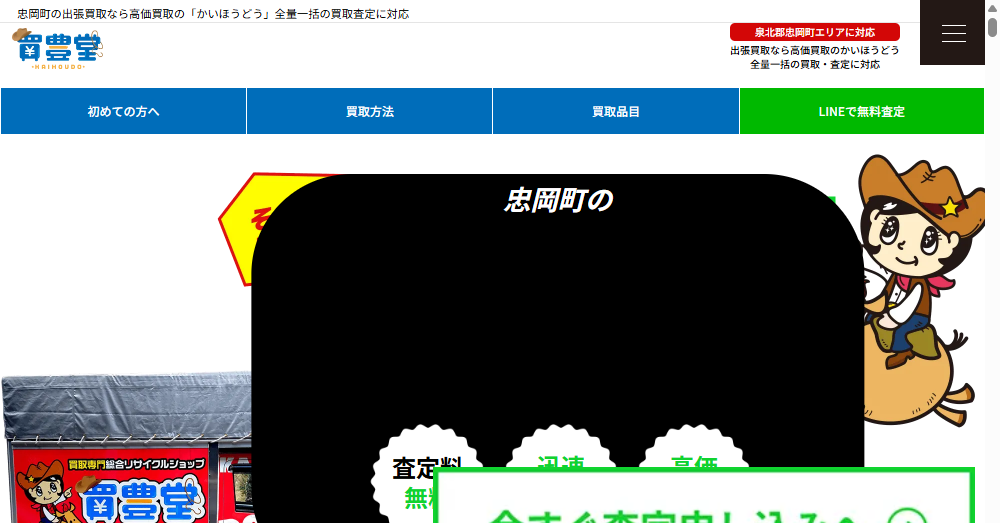The width and height of the screenshot is (1000, 523).
Task: Open the hamburger menu icon
Action: pyautogui.click(x=953, y=33)
